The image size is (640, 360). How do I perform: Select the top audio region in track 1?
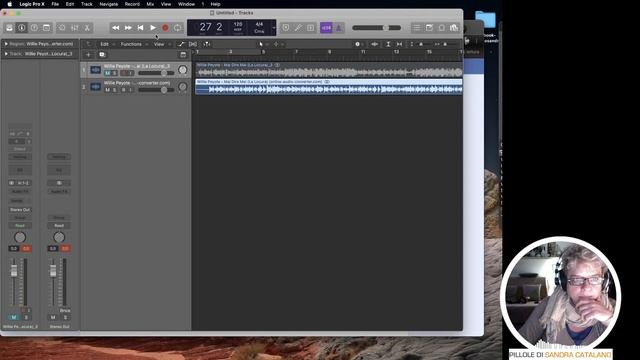[x=329, y=70]
